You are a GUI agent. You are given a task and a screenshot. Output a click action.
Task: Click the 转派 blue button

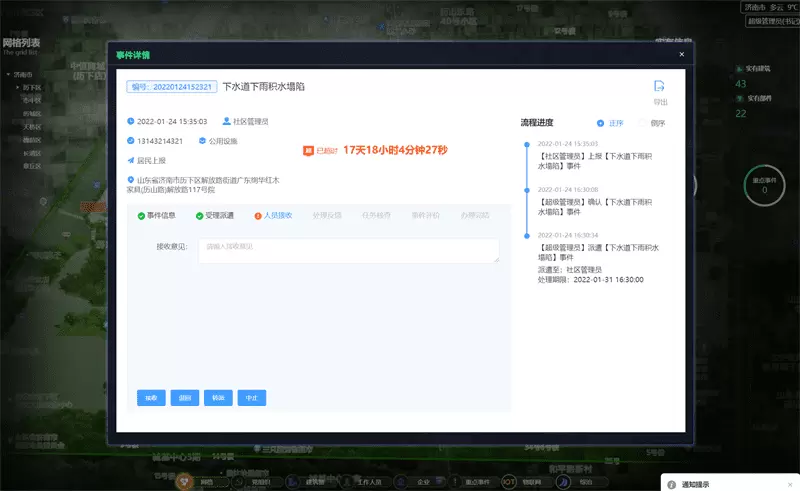[218, 398]
